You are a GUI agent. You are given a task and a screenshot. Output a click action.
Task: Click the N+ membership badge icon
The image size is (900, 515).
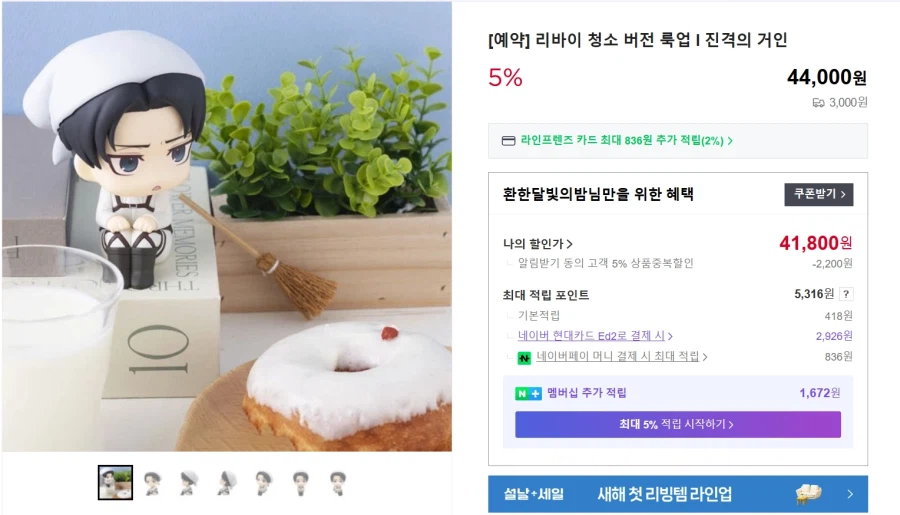pos(528,393)
